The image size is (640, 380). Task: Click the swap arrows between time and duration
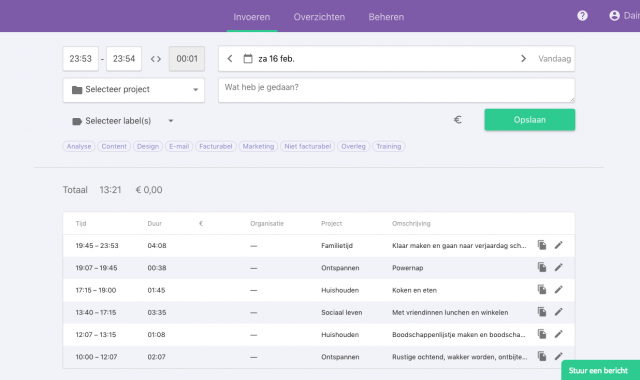click(156, 59)
